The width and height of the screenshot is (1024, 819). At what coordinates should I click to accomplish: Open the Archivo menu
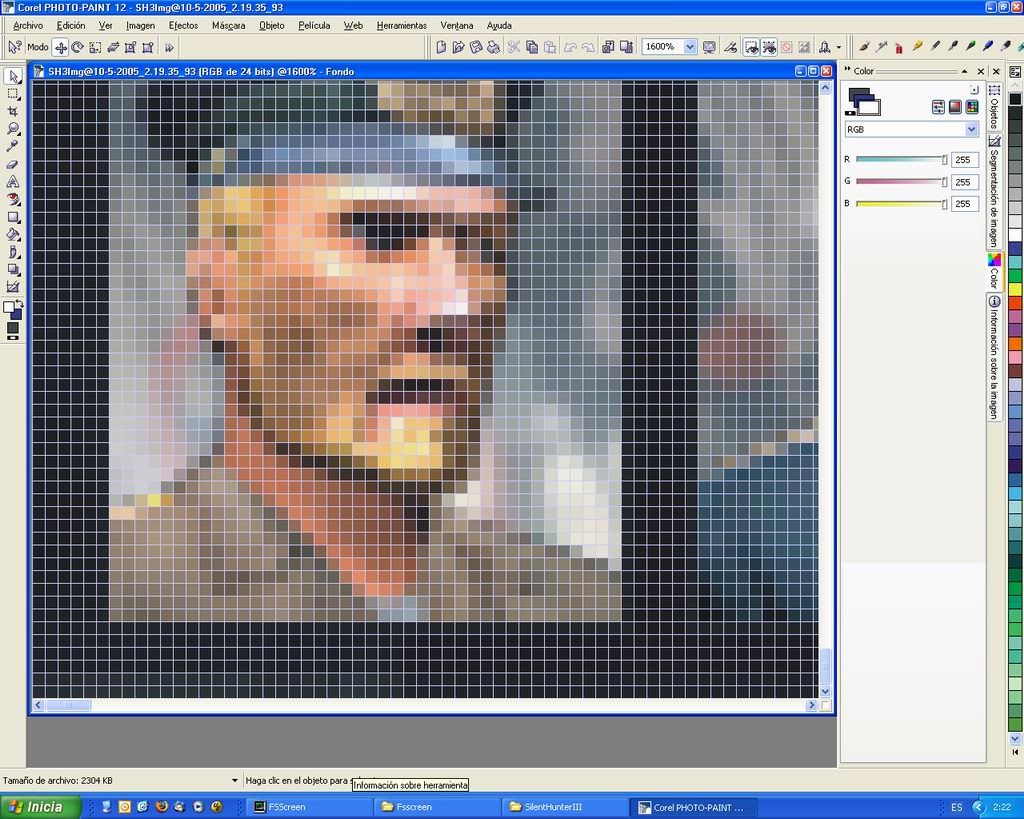[28, 25]
